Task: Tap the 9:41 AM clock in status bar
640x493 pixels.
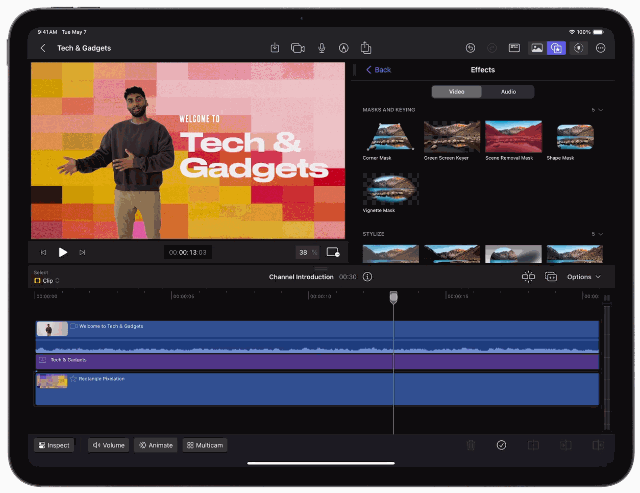Action: pyautogui.click(x=47, y=32)
